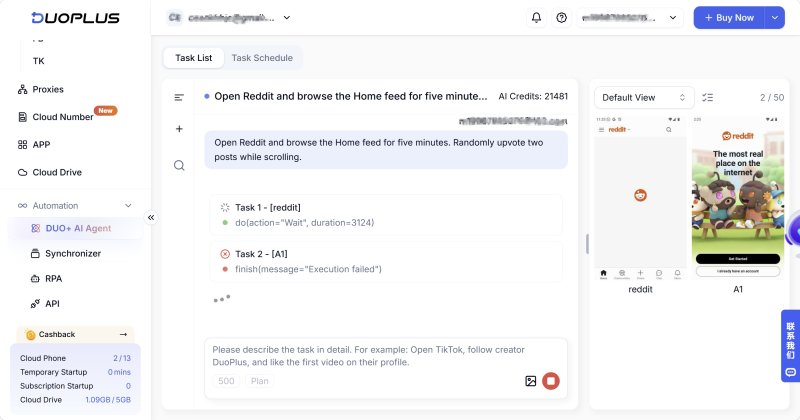The width and height of the screenshot is (800, 420).
Task: Click the 2 / 50 device counter
Action: [x=772, y=97]
